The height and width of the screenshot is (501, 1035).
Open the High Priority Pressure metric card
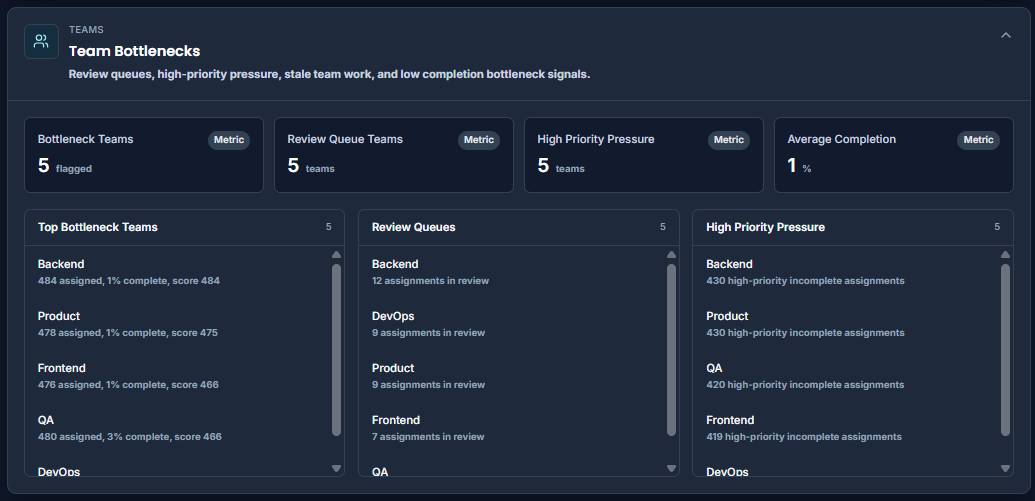(644, 155)
